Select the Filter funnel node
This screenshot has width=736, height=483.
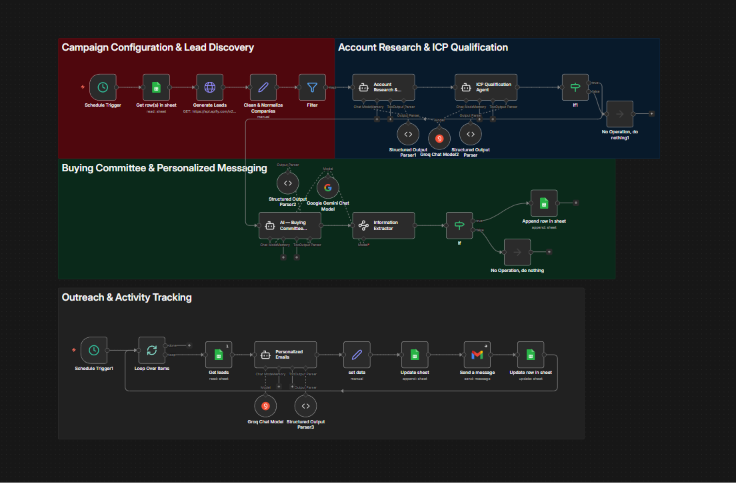click(312, 87)
